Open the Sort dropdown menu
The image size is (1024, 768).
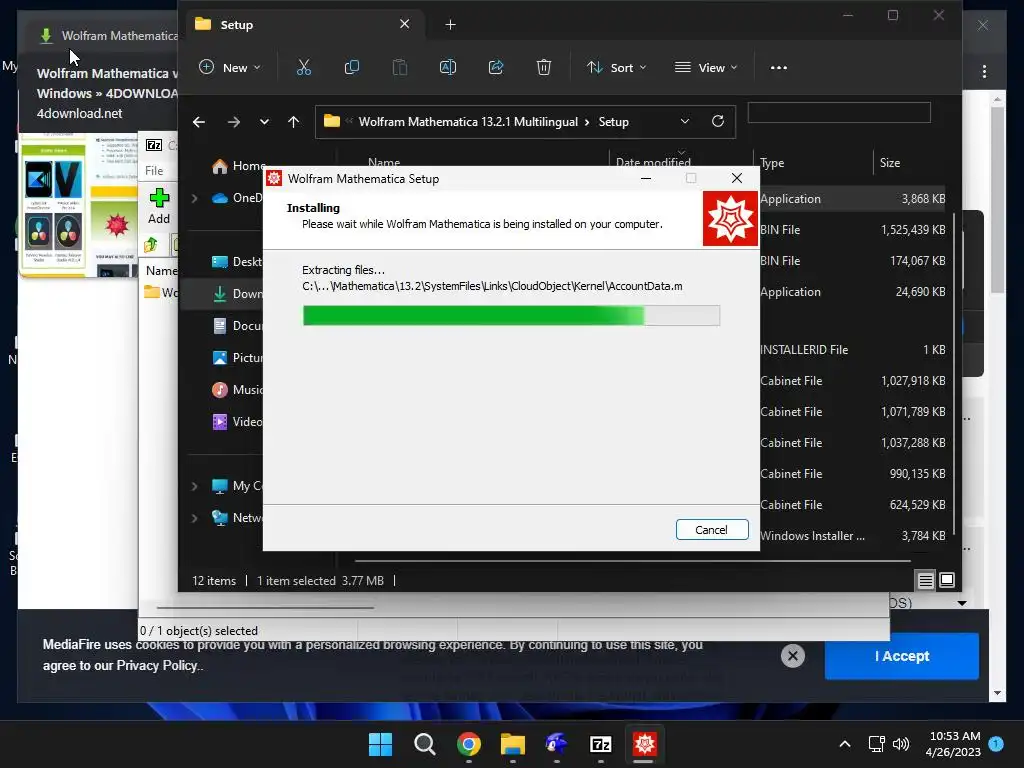tap(616, 67)
